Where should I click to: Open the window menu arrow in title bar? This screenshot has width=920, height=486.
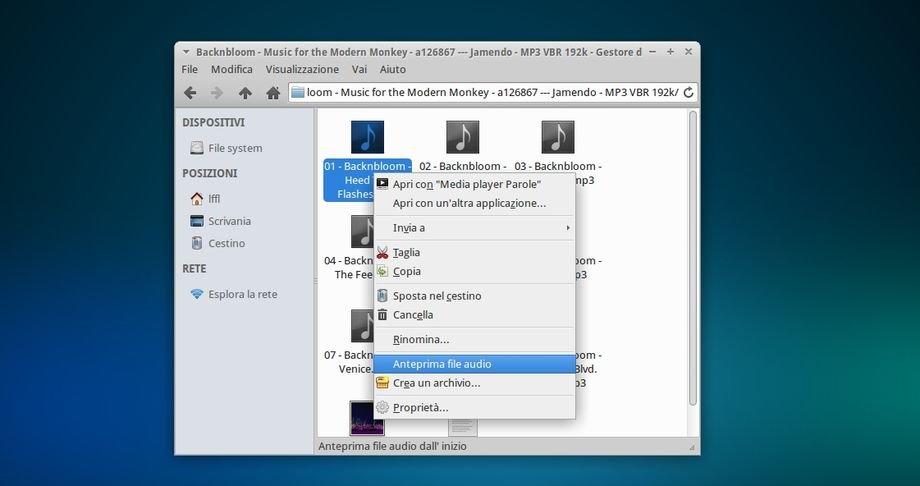[184, 51]
